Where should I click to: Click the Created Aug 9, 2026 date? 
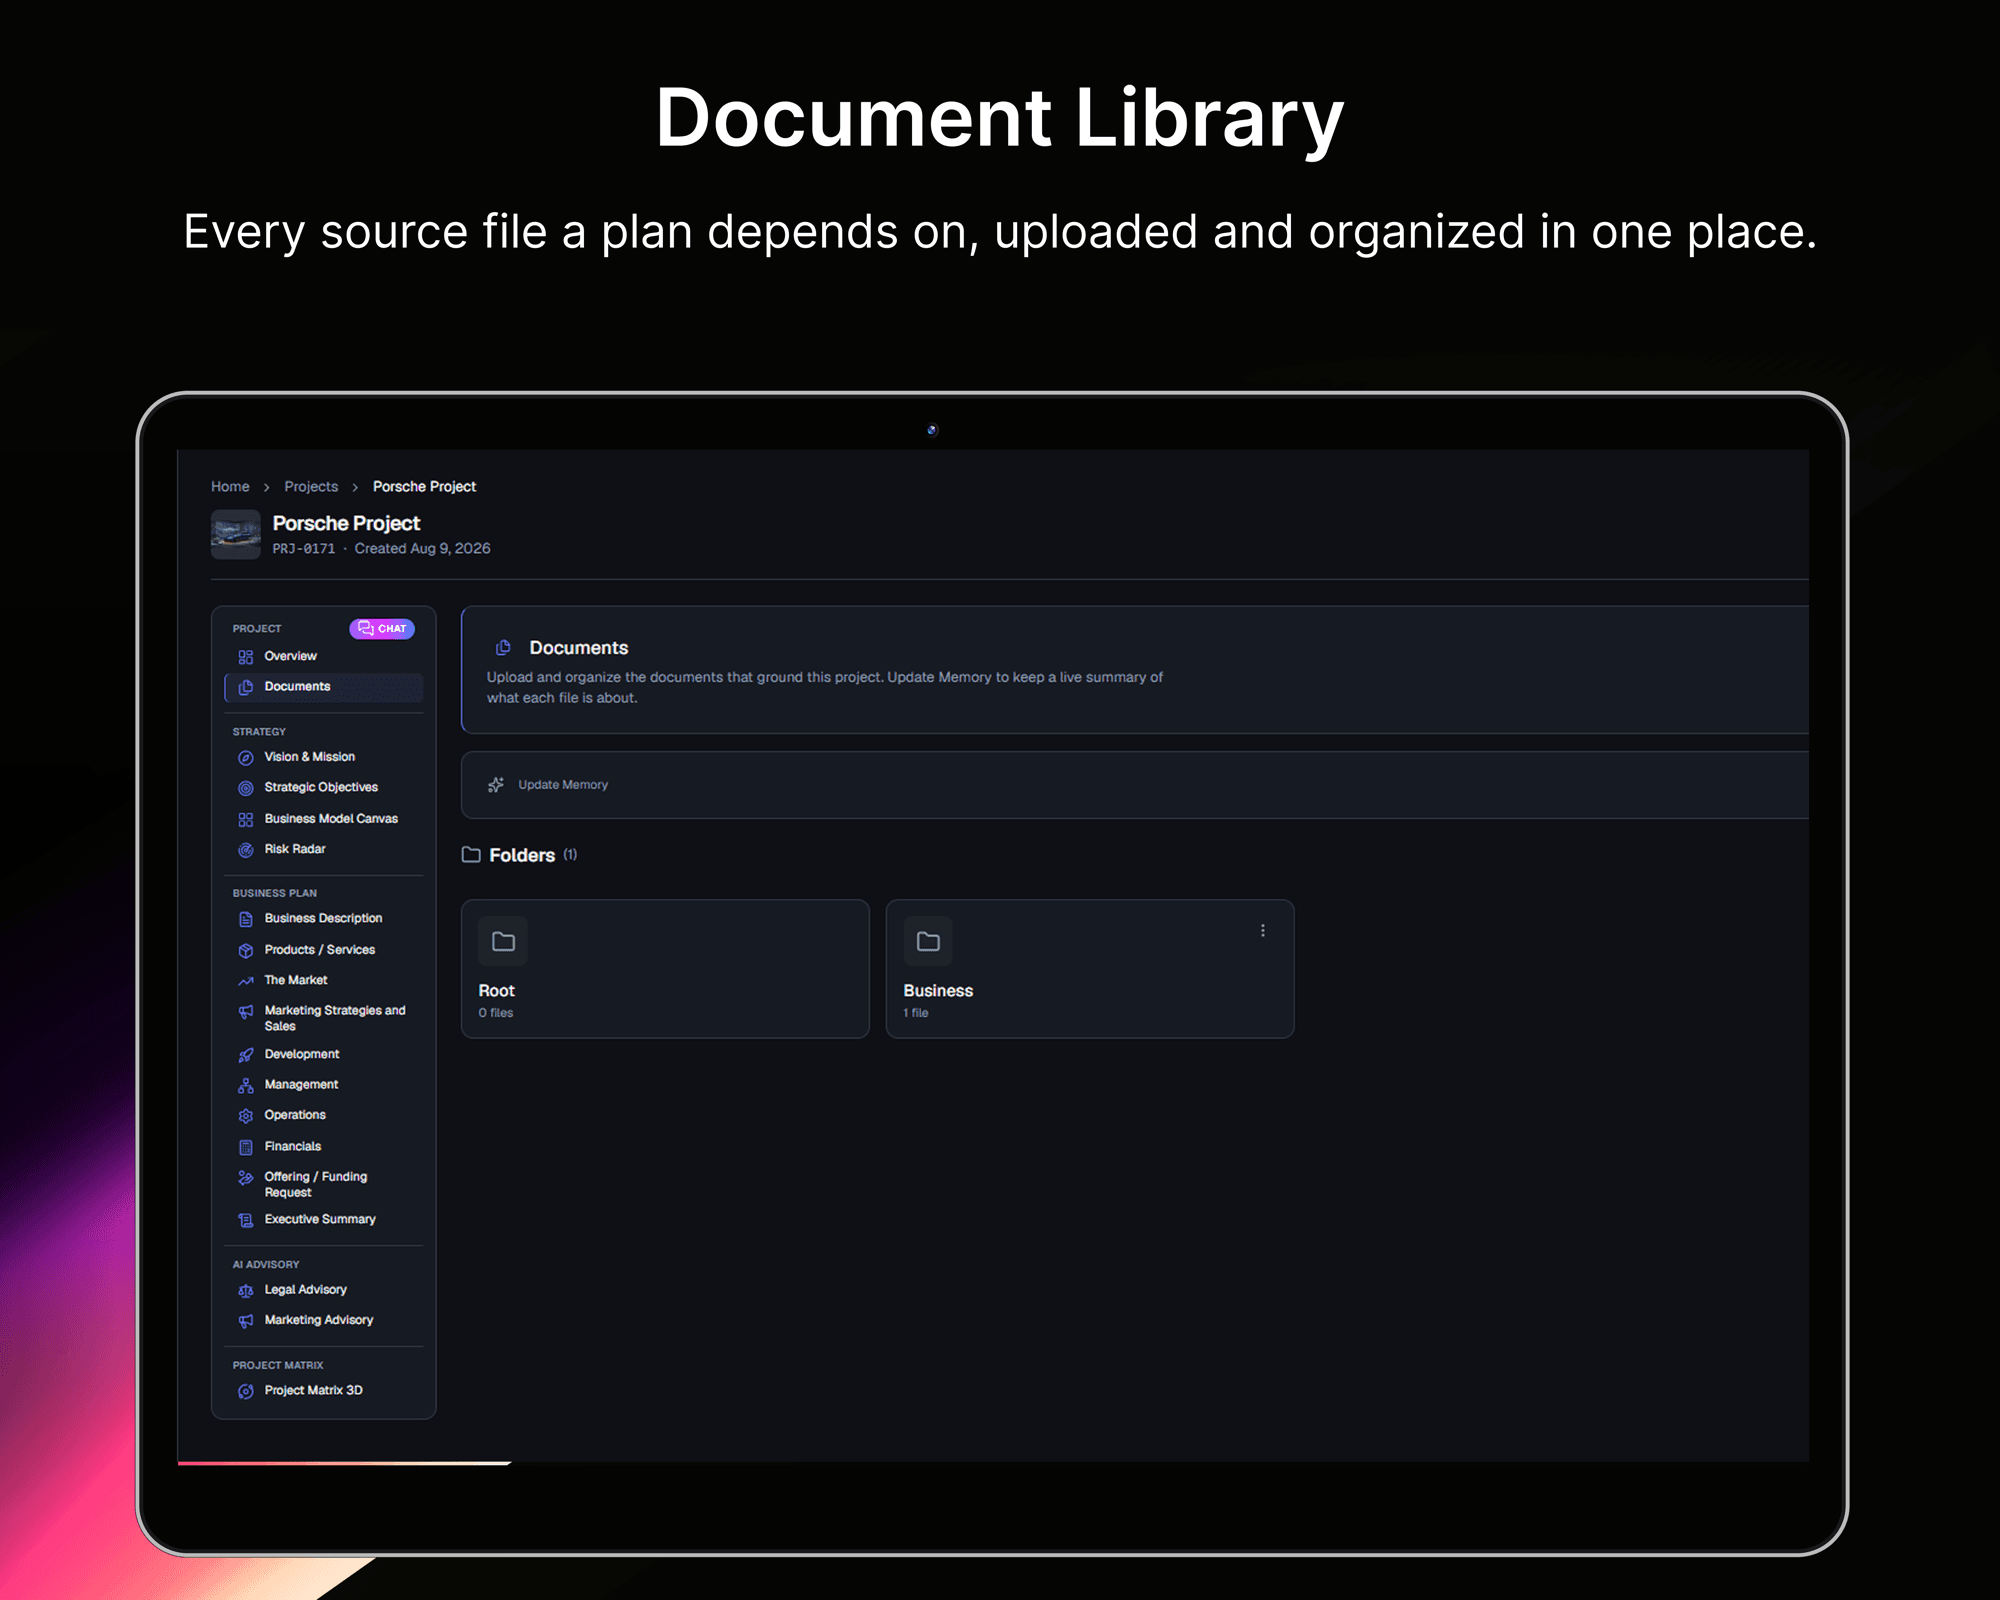422,549
